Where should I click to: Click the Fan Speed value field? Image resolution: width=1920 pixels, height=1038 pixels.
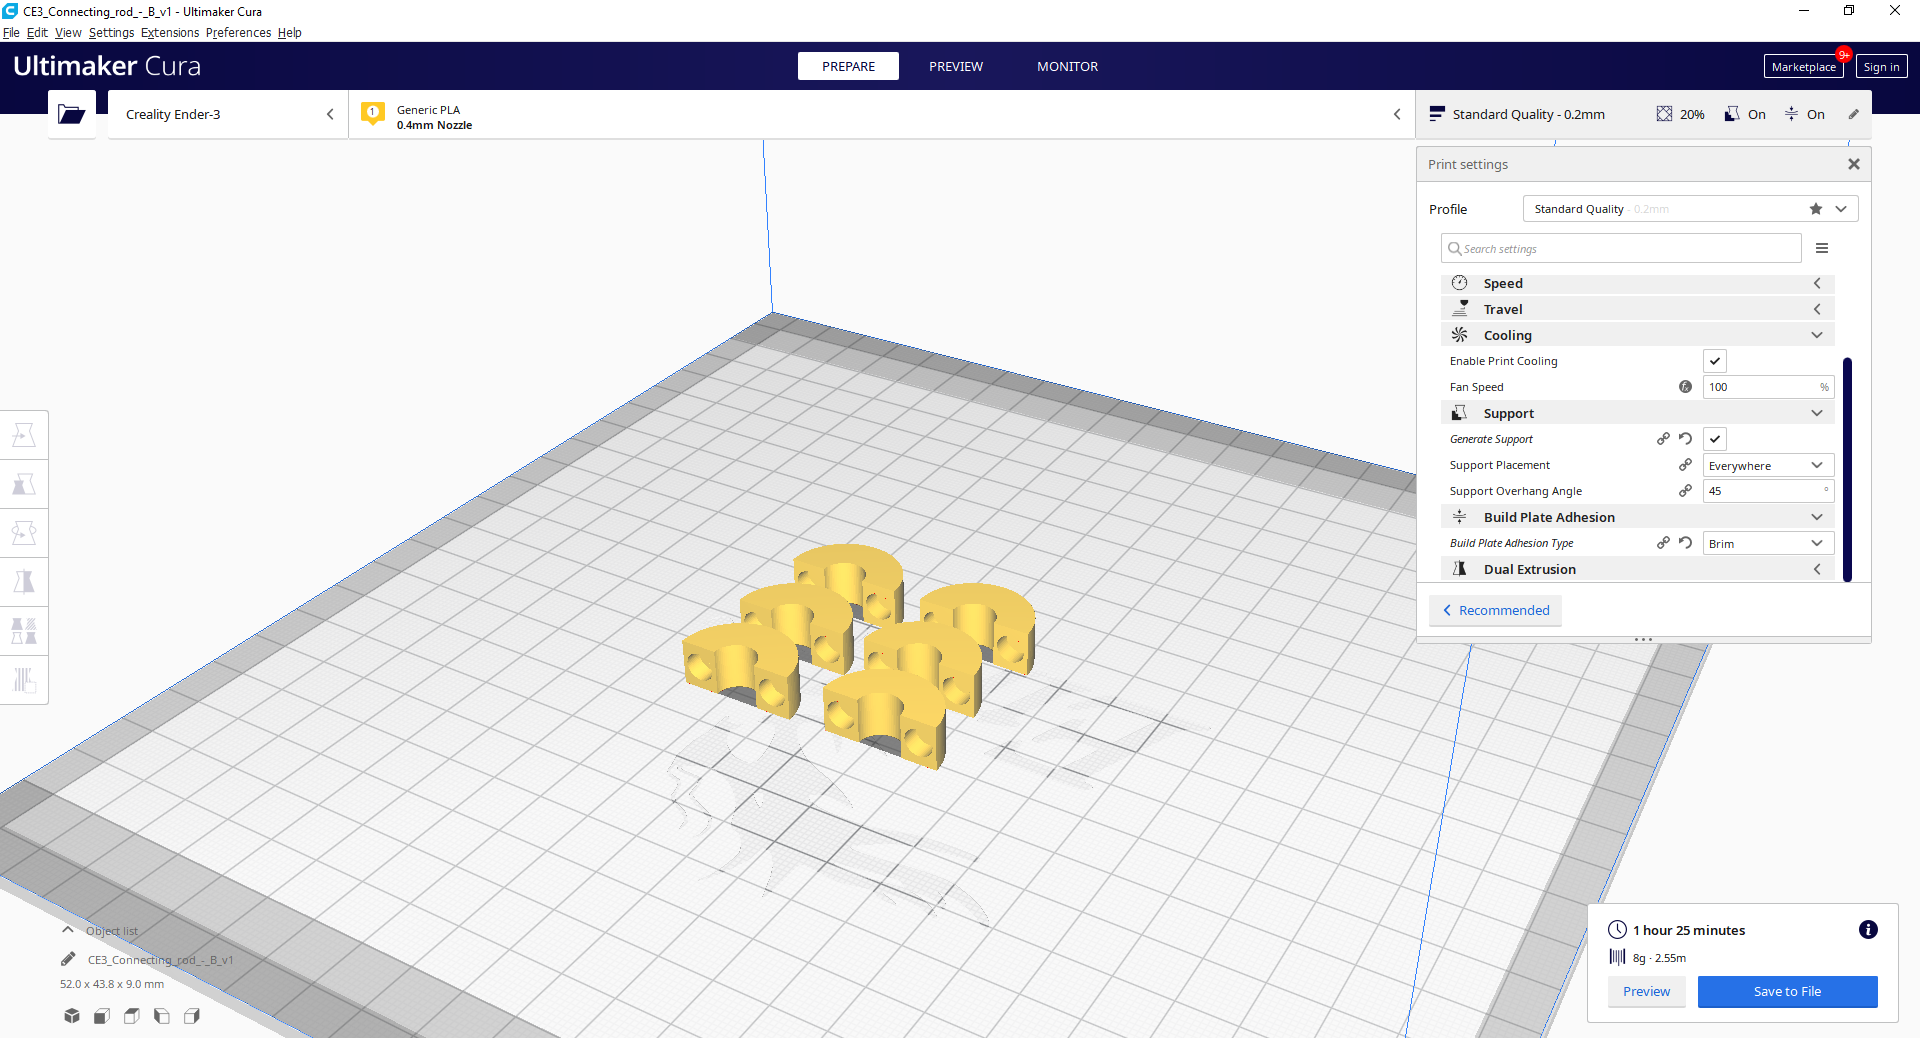click(x=1768, y=387)
